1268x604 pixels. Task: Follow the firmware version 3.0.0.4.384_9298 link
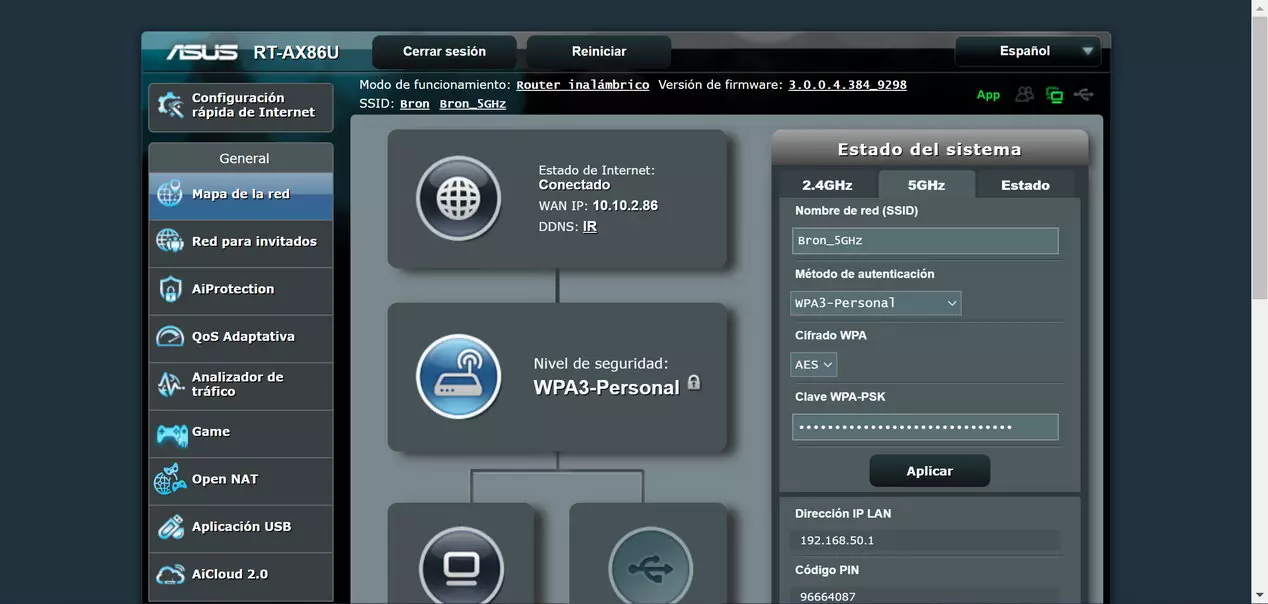(x=847, y=85)
